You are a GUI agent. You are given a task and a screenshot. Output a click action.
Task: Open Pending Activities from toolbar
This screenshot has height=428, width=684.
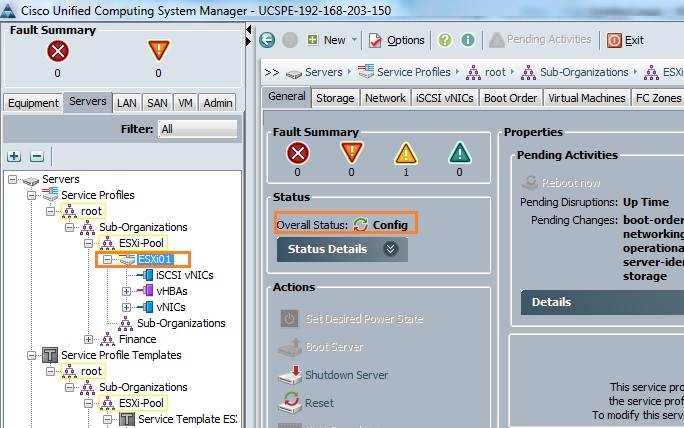(x=540, y=40)
